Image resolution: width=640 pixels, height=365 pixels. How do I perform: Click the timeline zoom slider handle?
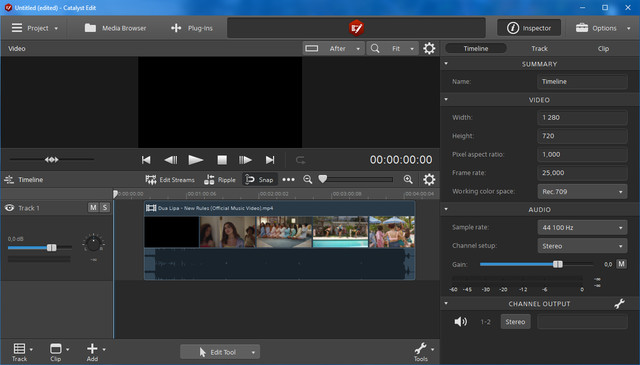(322, 179)
